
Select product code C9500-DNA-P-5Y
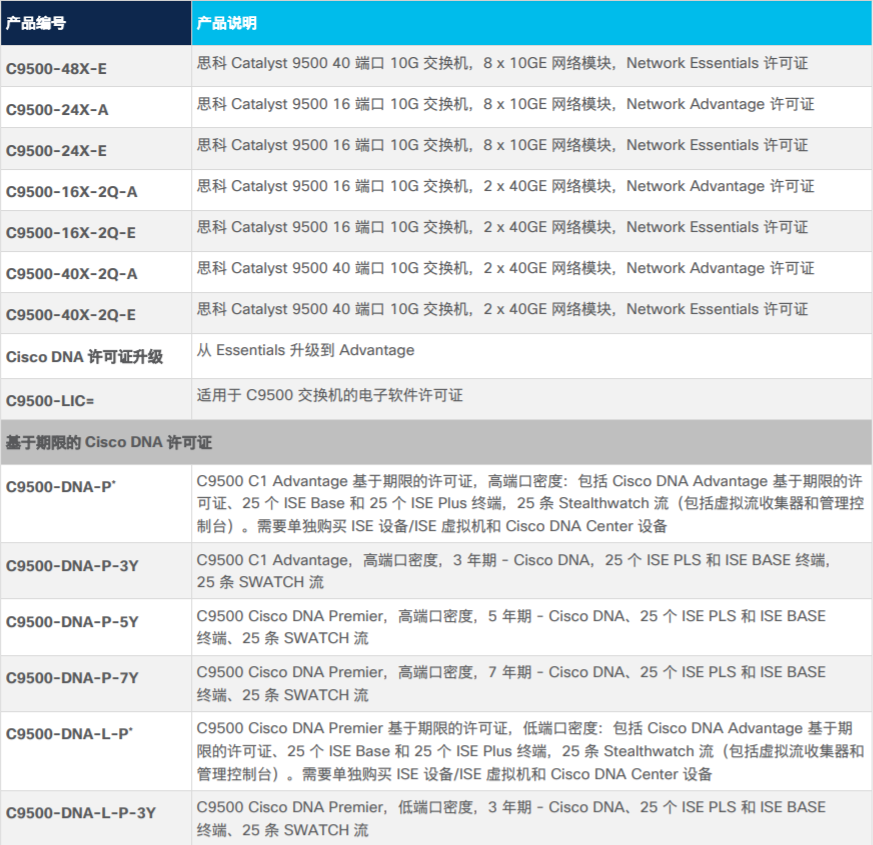[x=72, y=622]
